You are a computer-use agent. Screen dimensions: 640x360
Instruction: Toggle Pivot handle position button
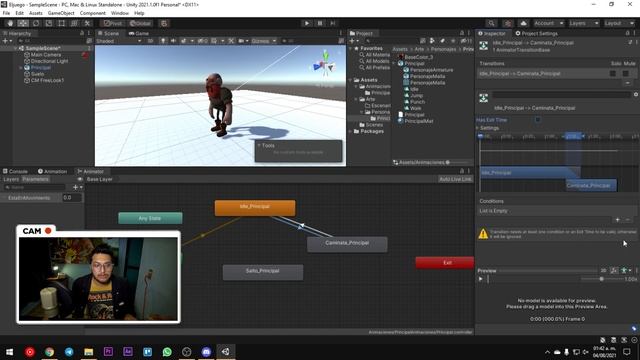[x=113, y=23]
